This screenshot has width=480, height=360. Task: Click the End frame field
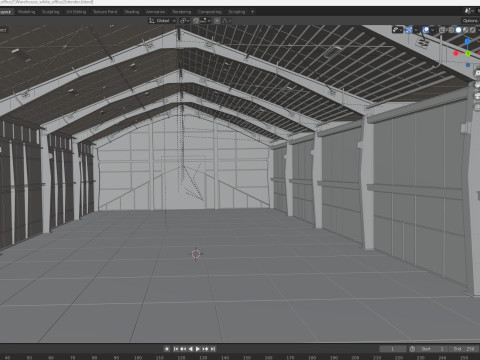[x=464, y=349]
